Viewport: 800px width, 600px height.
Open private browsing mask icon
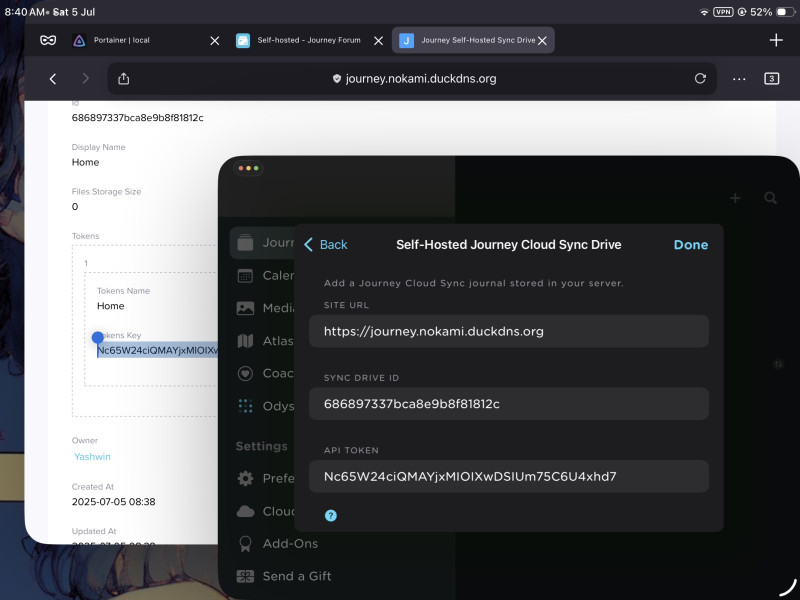click(48, 40)
